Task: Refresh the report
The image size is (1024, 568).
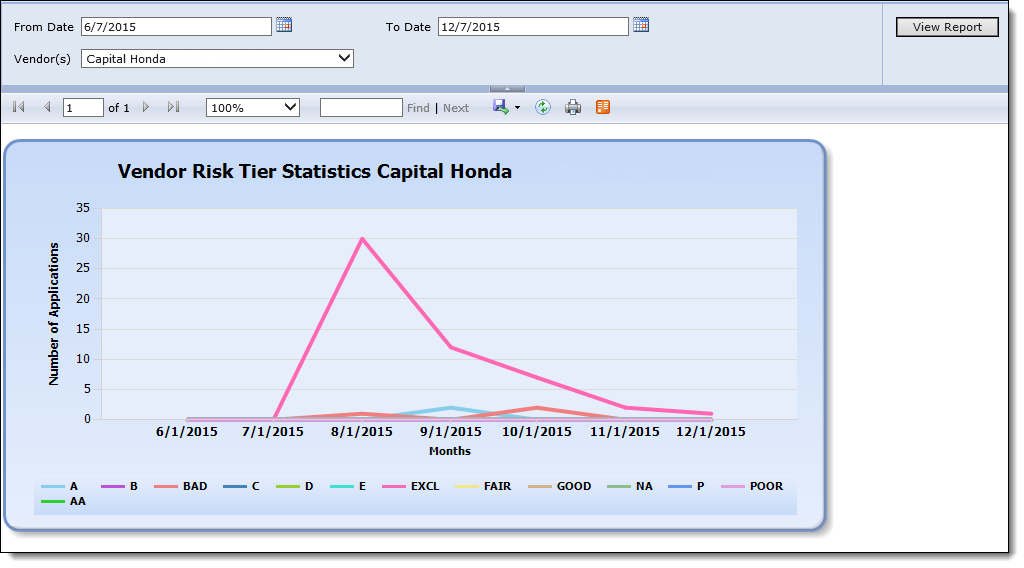Action: click(x=543, y=107)
